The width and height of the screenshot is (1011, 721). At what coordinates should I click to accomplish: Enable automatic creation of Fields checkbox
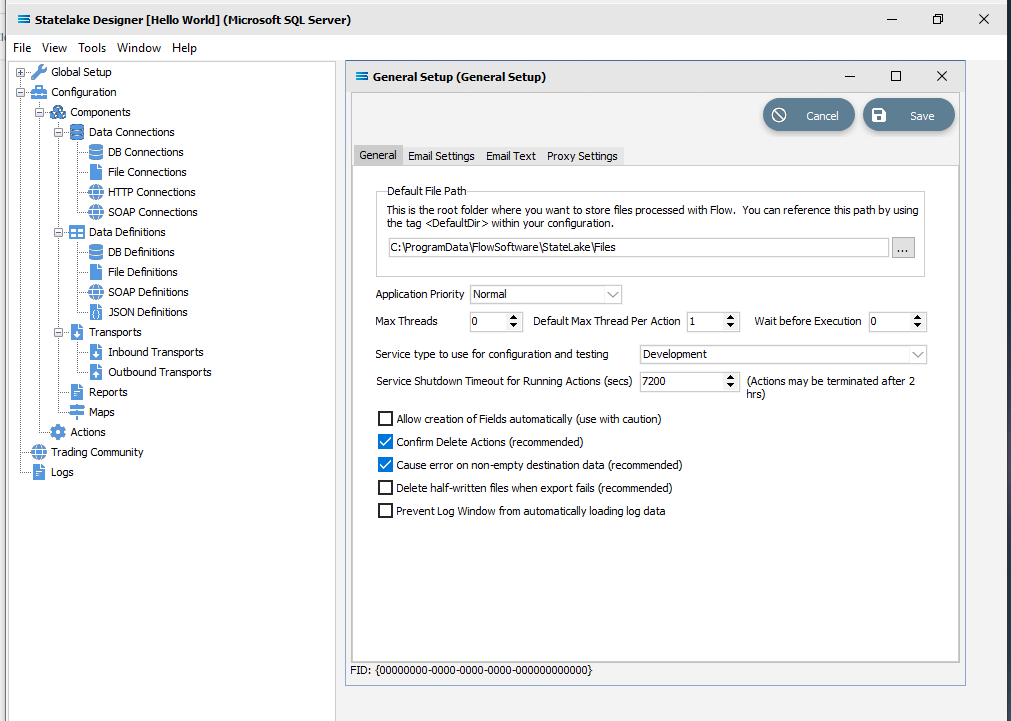[385, 419]
